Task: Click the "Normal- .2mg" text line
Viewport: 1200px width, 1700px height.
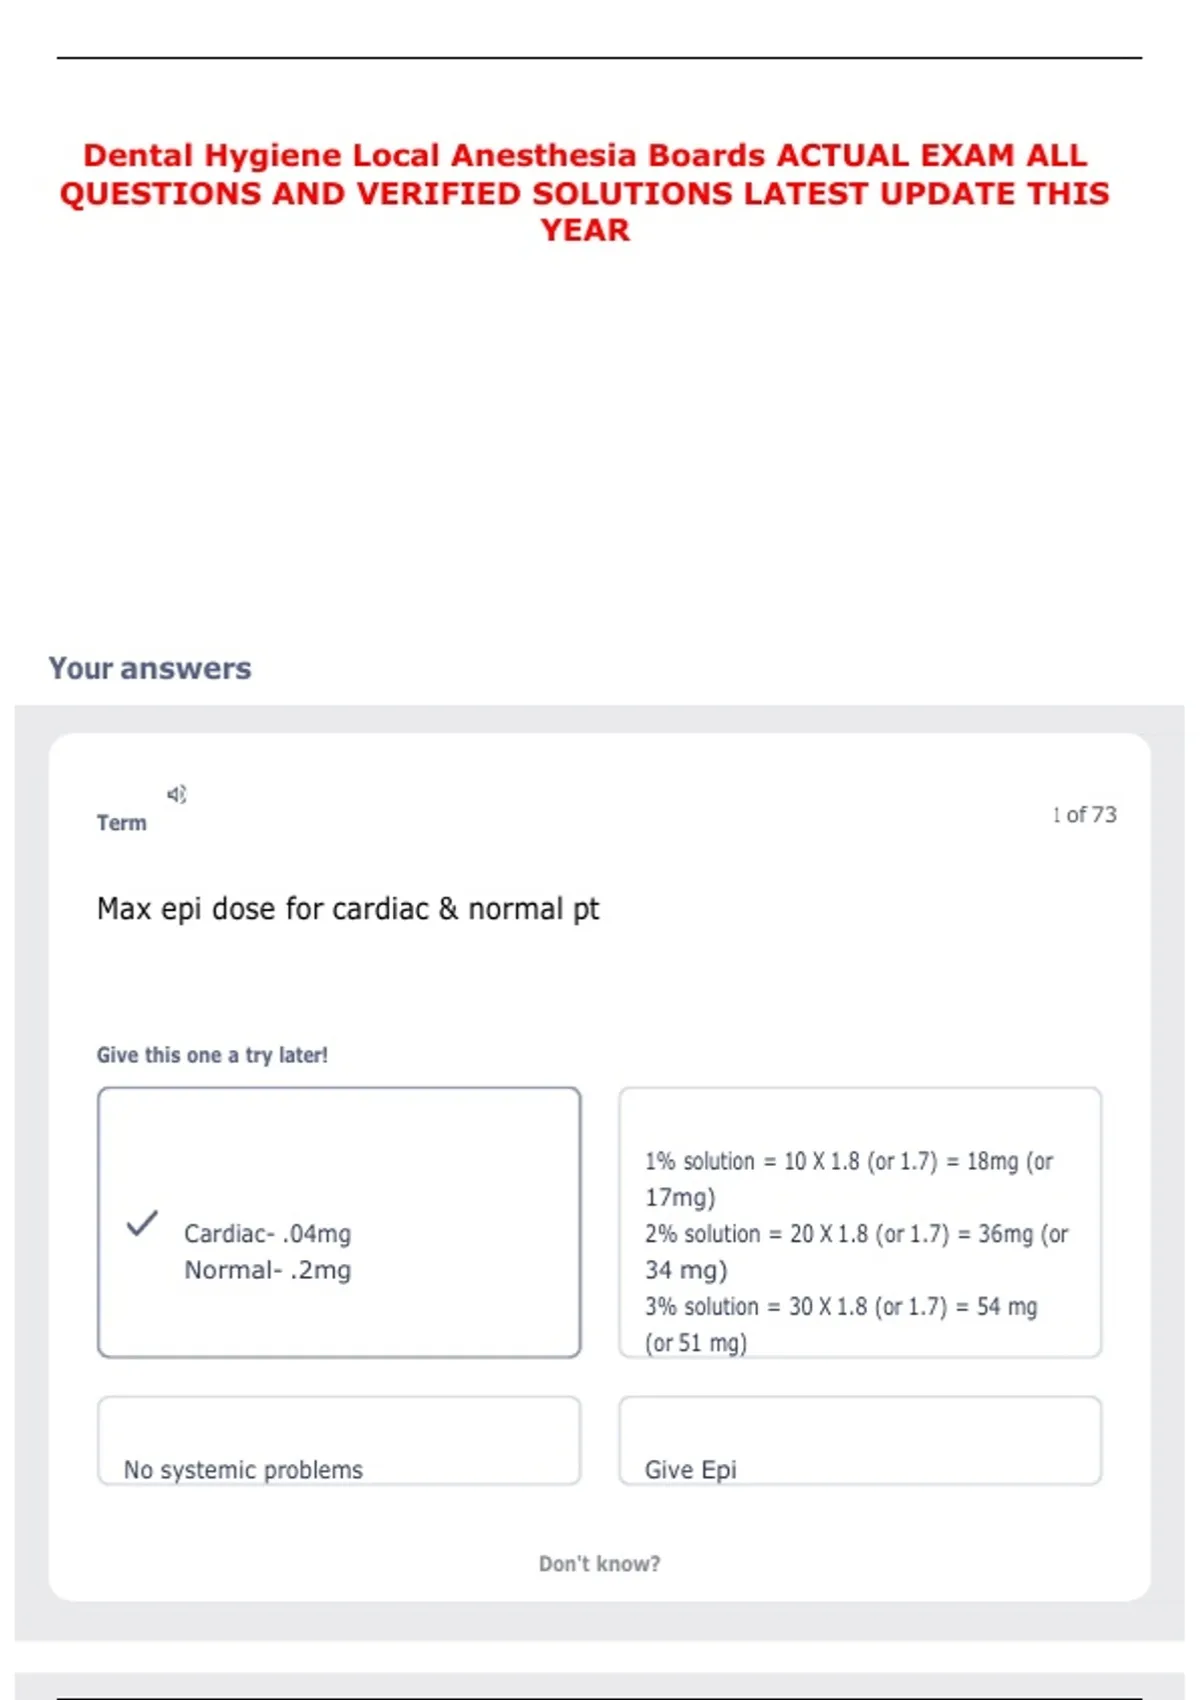Action: coord(267,1270)
